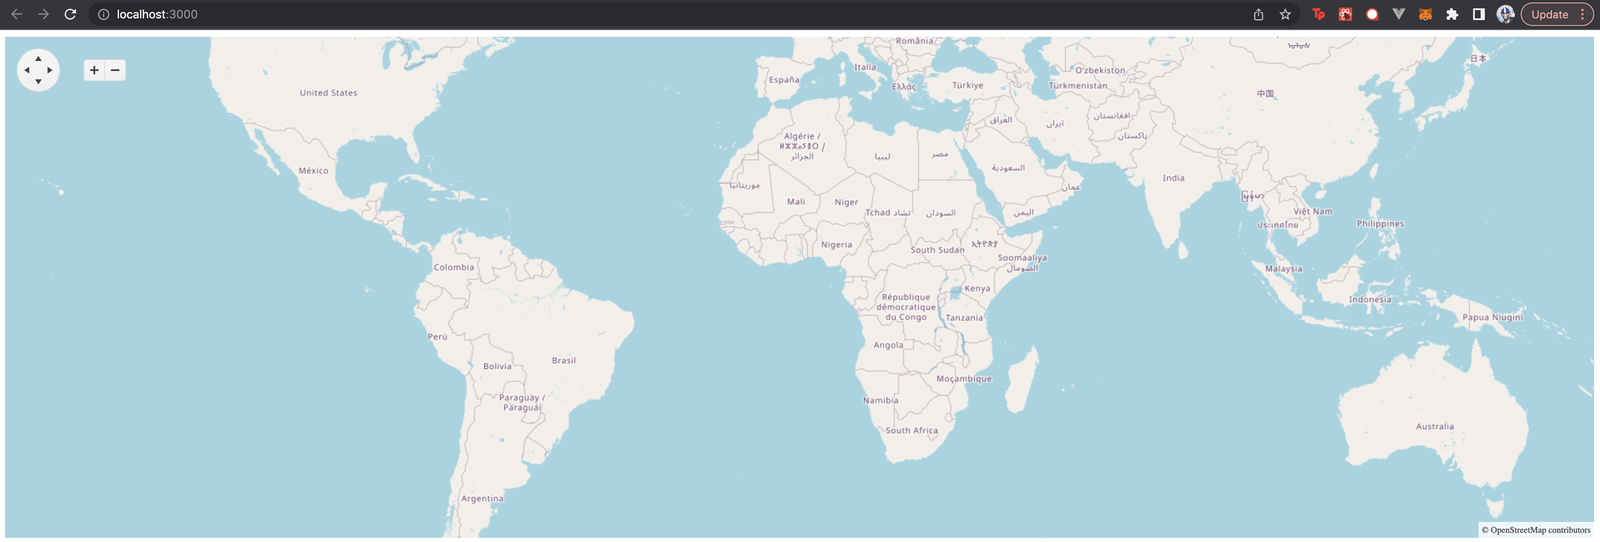Click the Indonesia label
1600x542 pixels.
pos(1369,299)
